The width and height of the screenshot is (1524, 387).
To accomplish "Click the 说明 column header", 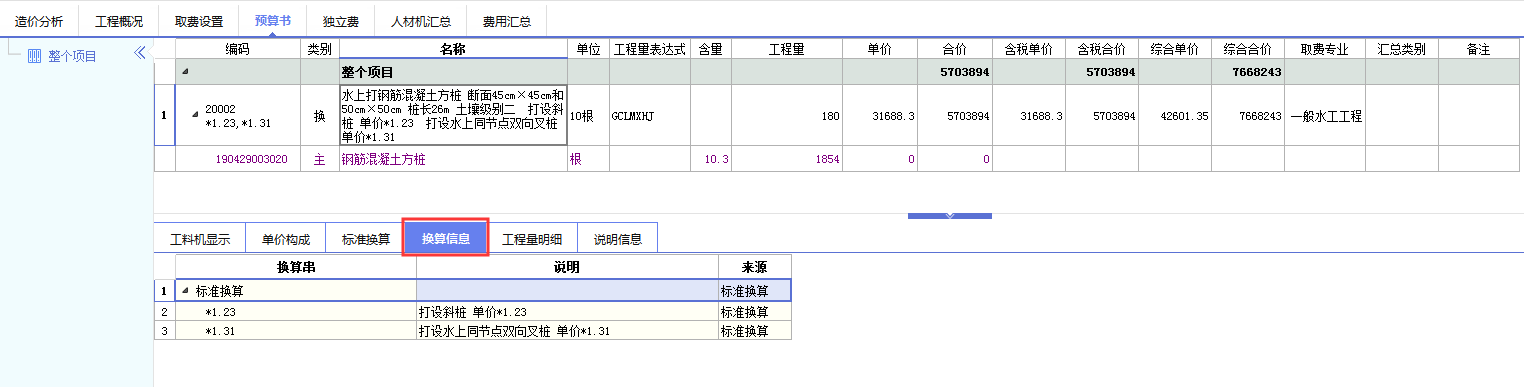I will tap(567, 267).
